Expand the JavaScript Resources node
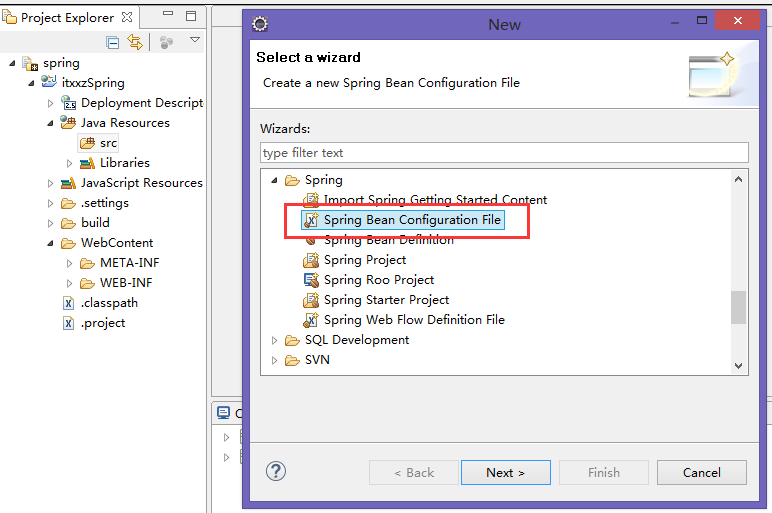Screen dimensions: 772x513 [50, 184]
